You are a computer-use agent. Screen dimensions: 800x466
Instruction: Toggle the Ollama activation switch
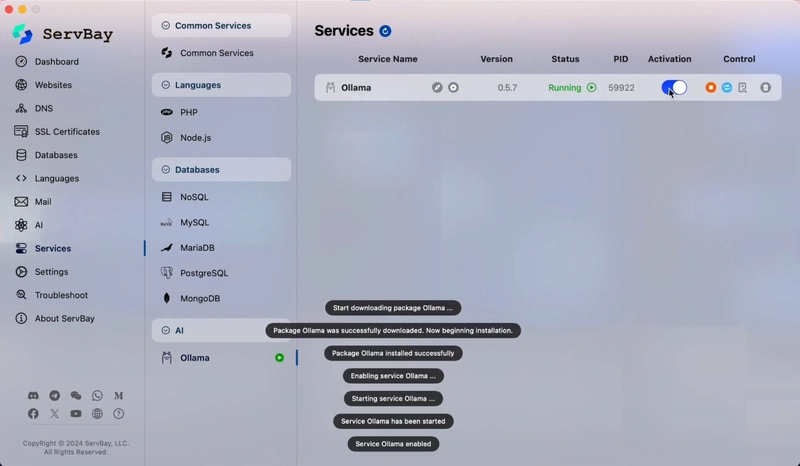coord(674,87)
